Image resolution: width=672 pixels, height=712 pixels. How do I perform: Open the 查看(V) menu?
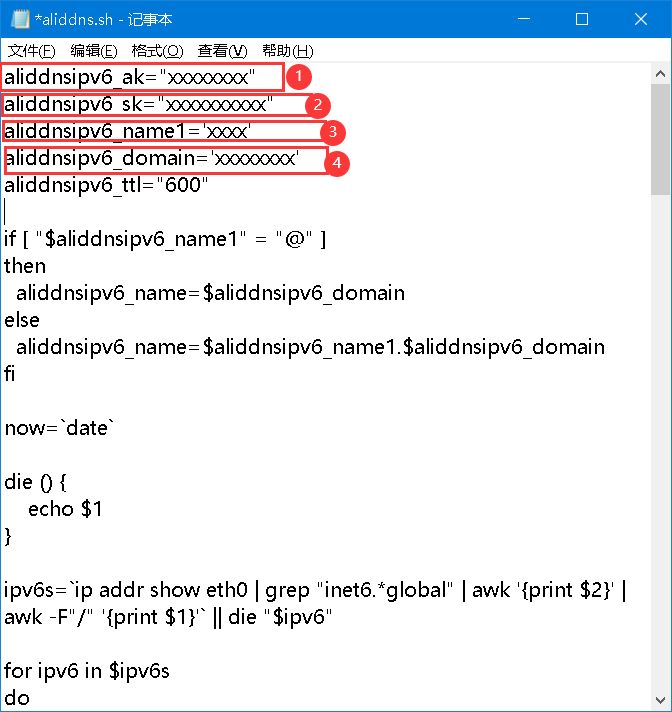222,51
